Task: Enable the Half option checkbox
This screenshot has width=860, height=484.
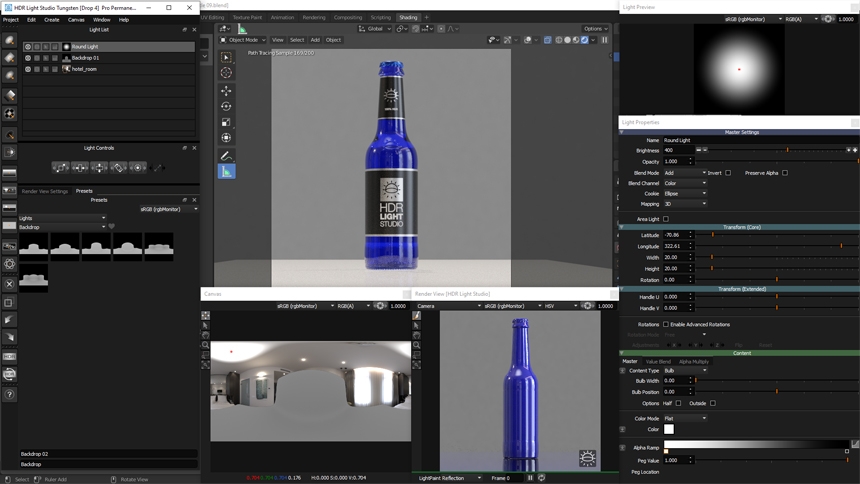Action: pos(678,403)
